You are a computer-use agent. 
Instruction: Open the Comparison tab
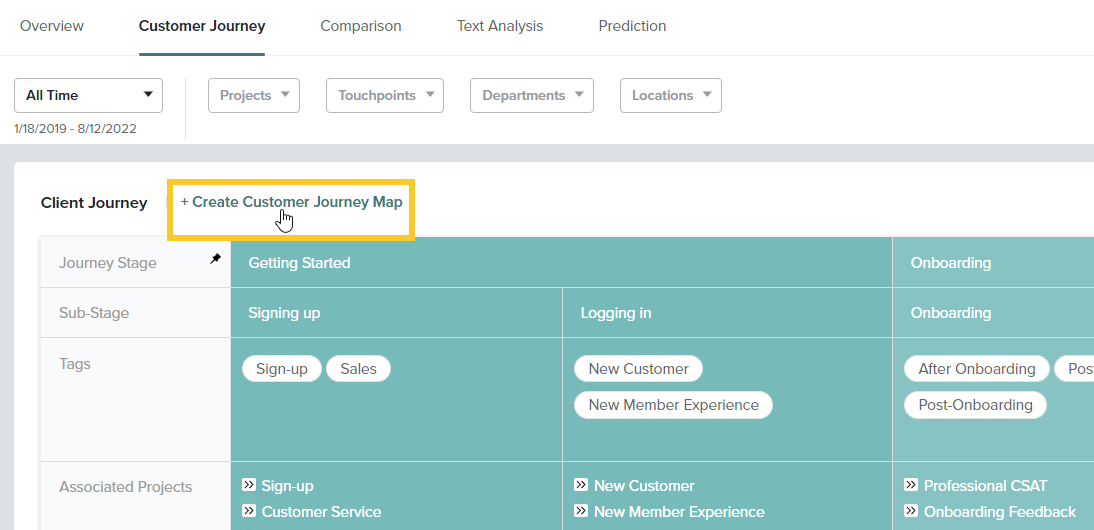tap(361, 26)
